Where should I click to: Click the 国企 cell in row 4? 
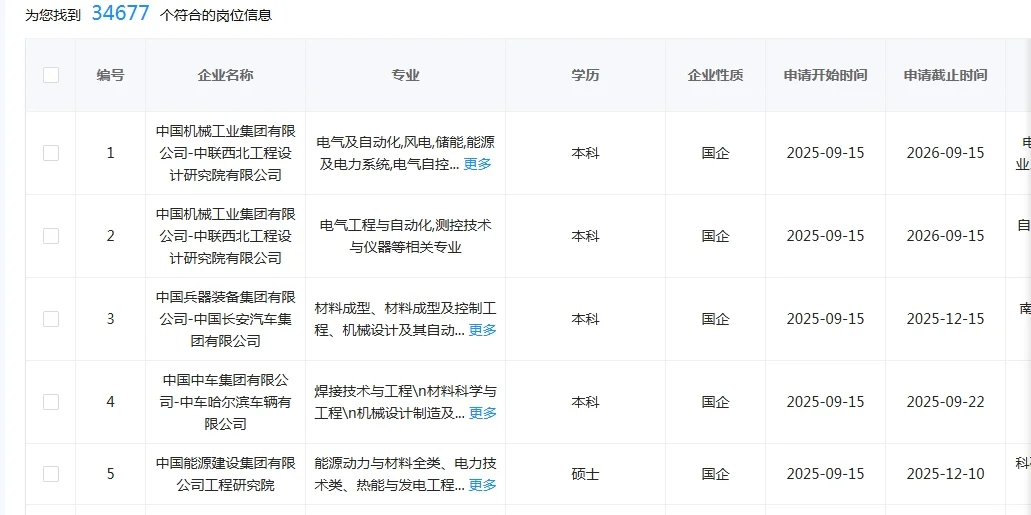click(x=715, y=401)
